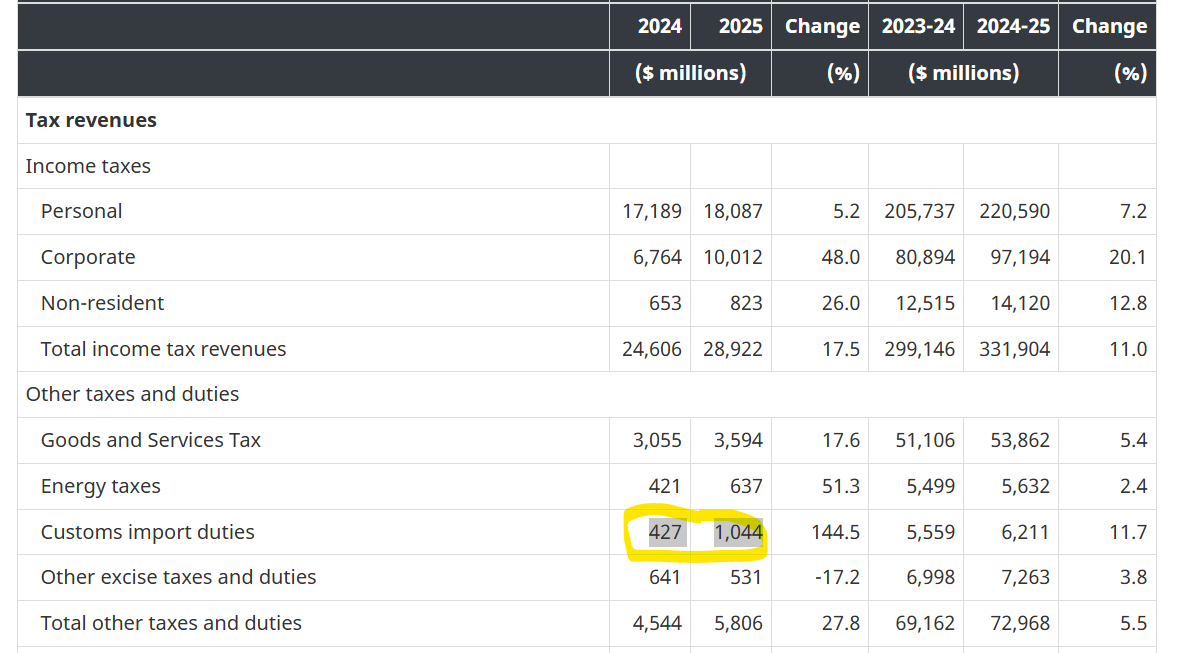Click the Other taxes and duties heading
Screen dimensions: 1177x653
132,394
